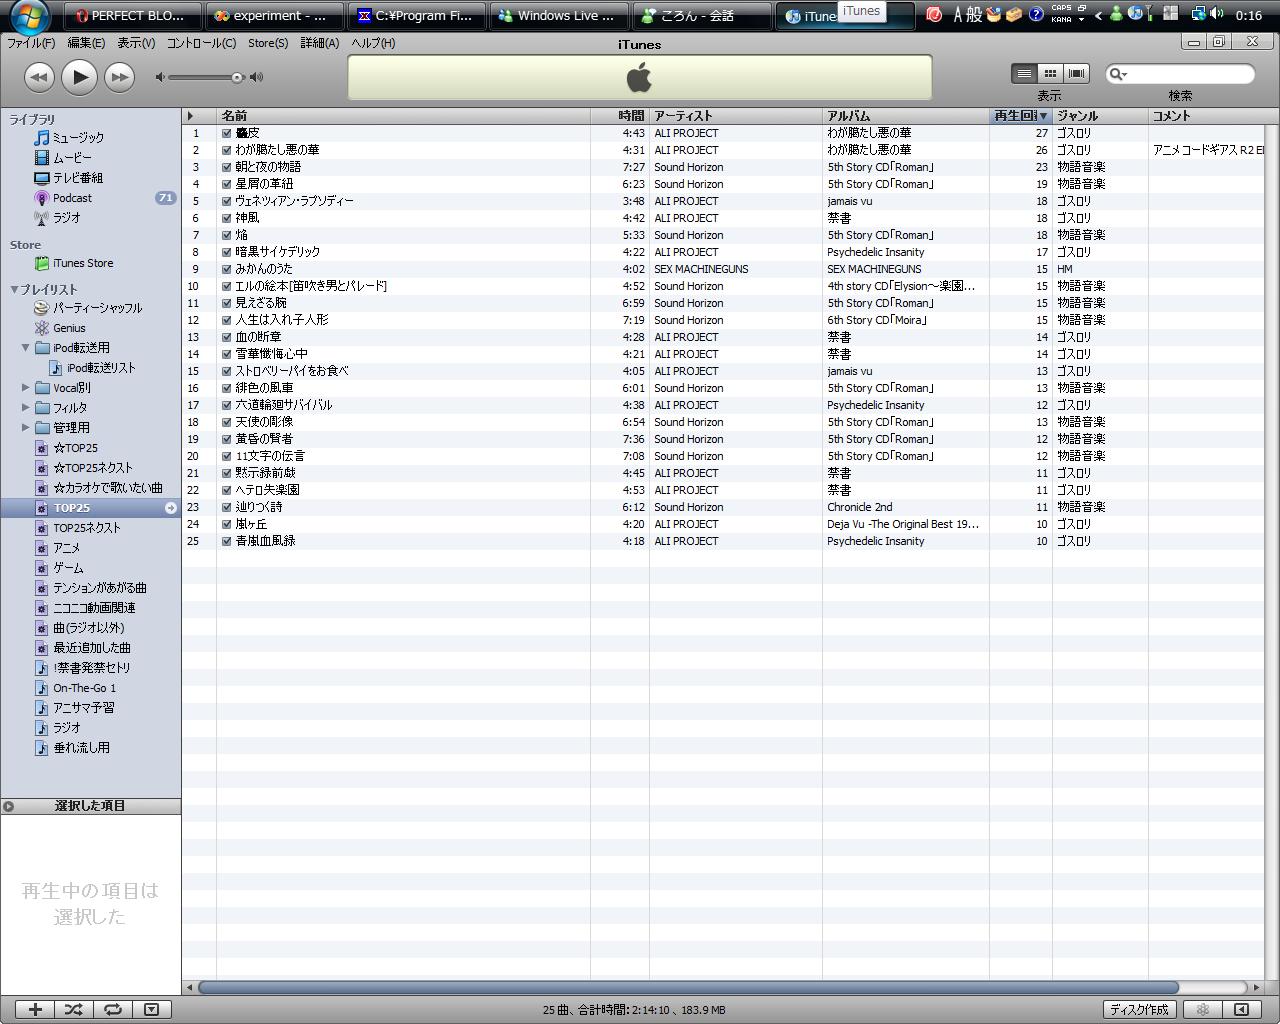The height and width of the screenshot is (1024, 1280).
Task: Expand the フィルタ folder
Action: (x=26, y=408)
